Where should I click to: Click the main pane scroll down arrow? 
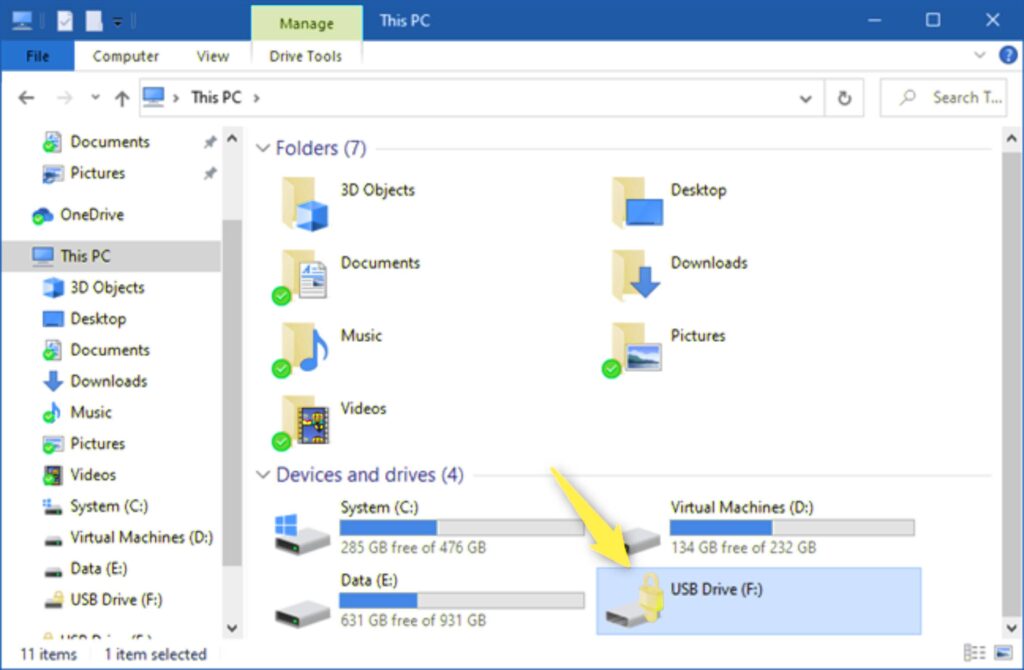pyautogui.click(x=1011, y=628)
